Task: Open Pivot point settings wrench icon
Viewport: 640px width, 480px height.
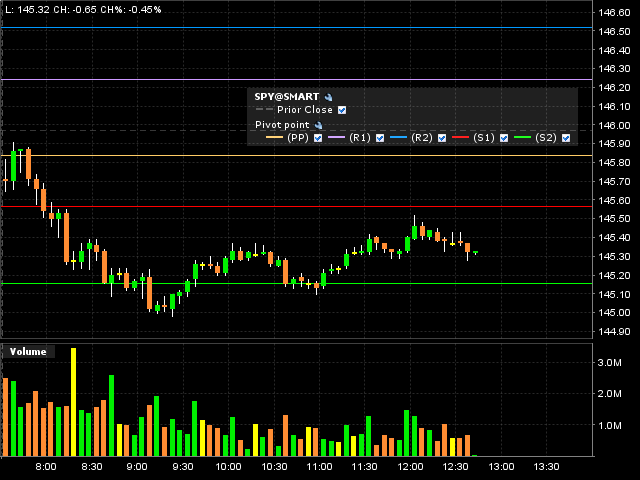Action: pyautogui.click(x=318, y=125)
